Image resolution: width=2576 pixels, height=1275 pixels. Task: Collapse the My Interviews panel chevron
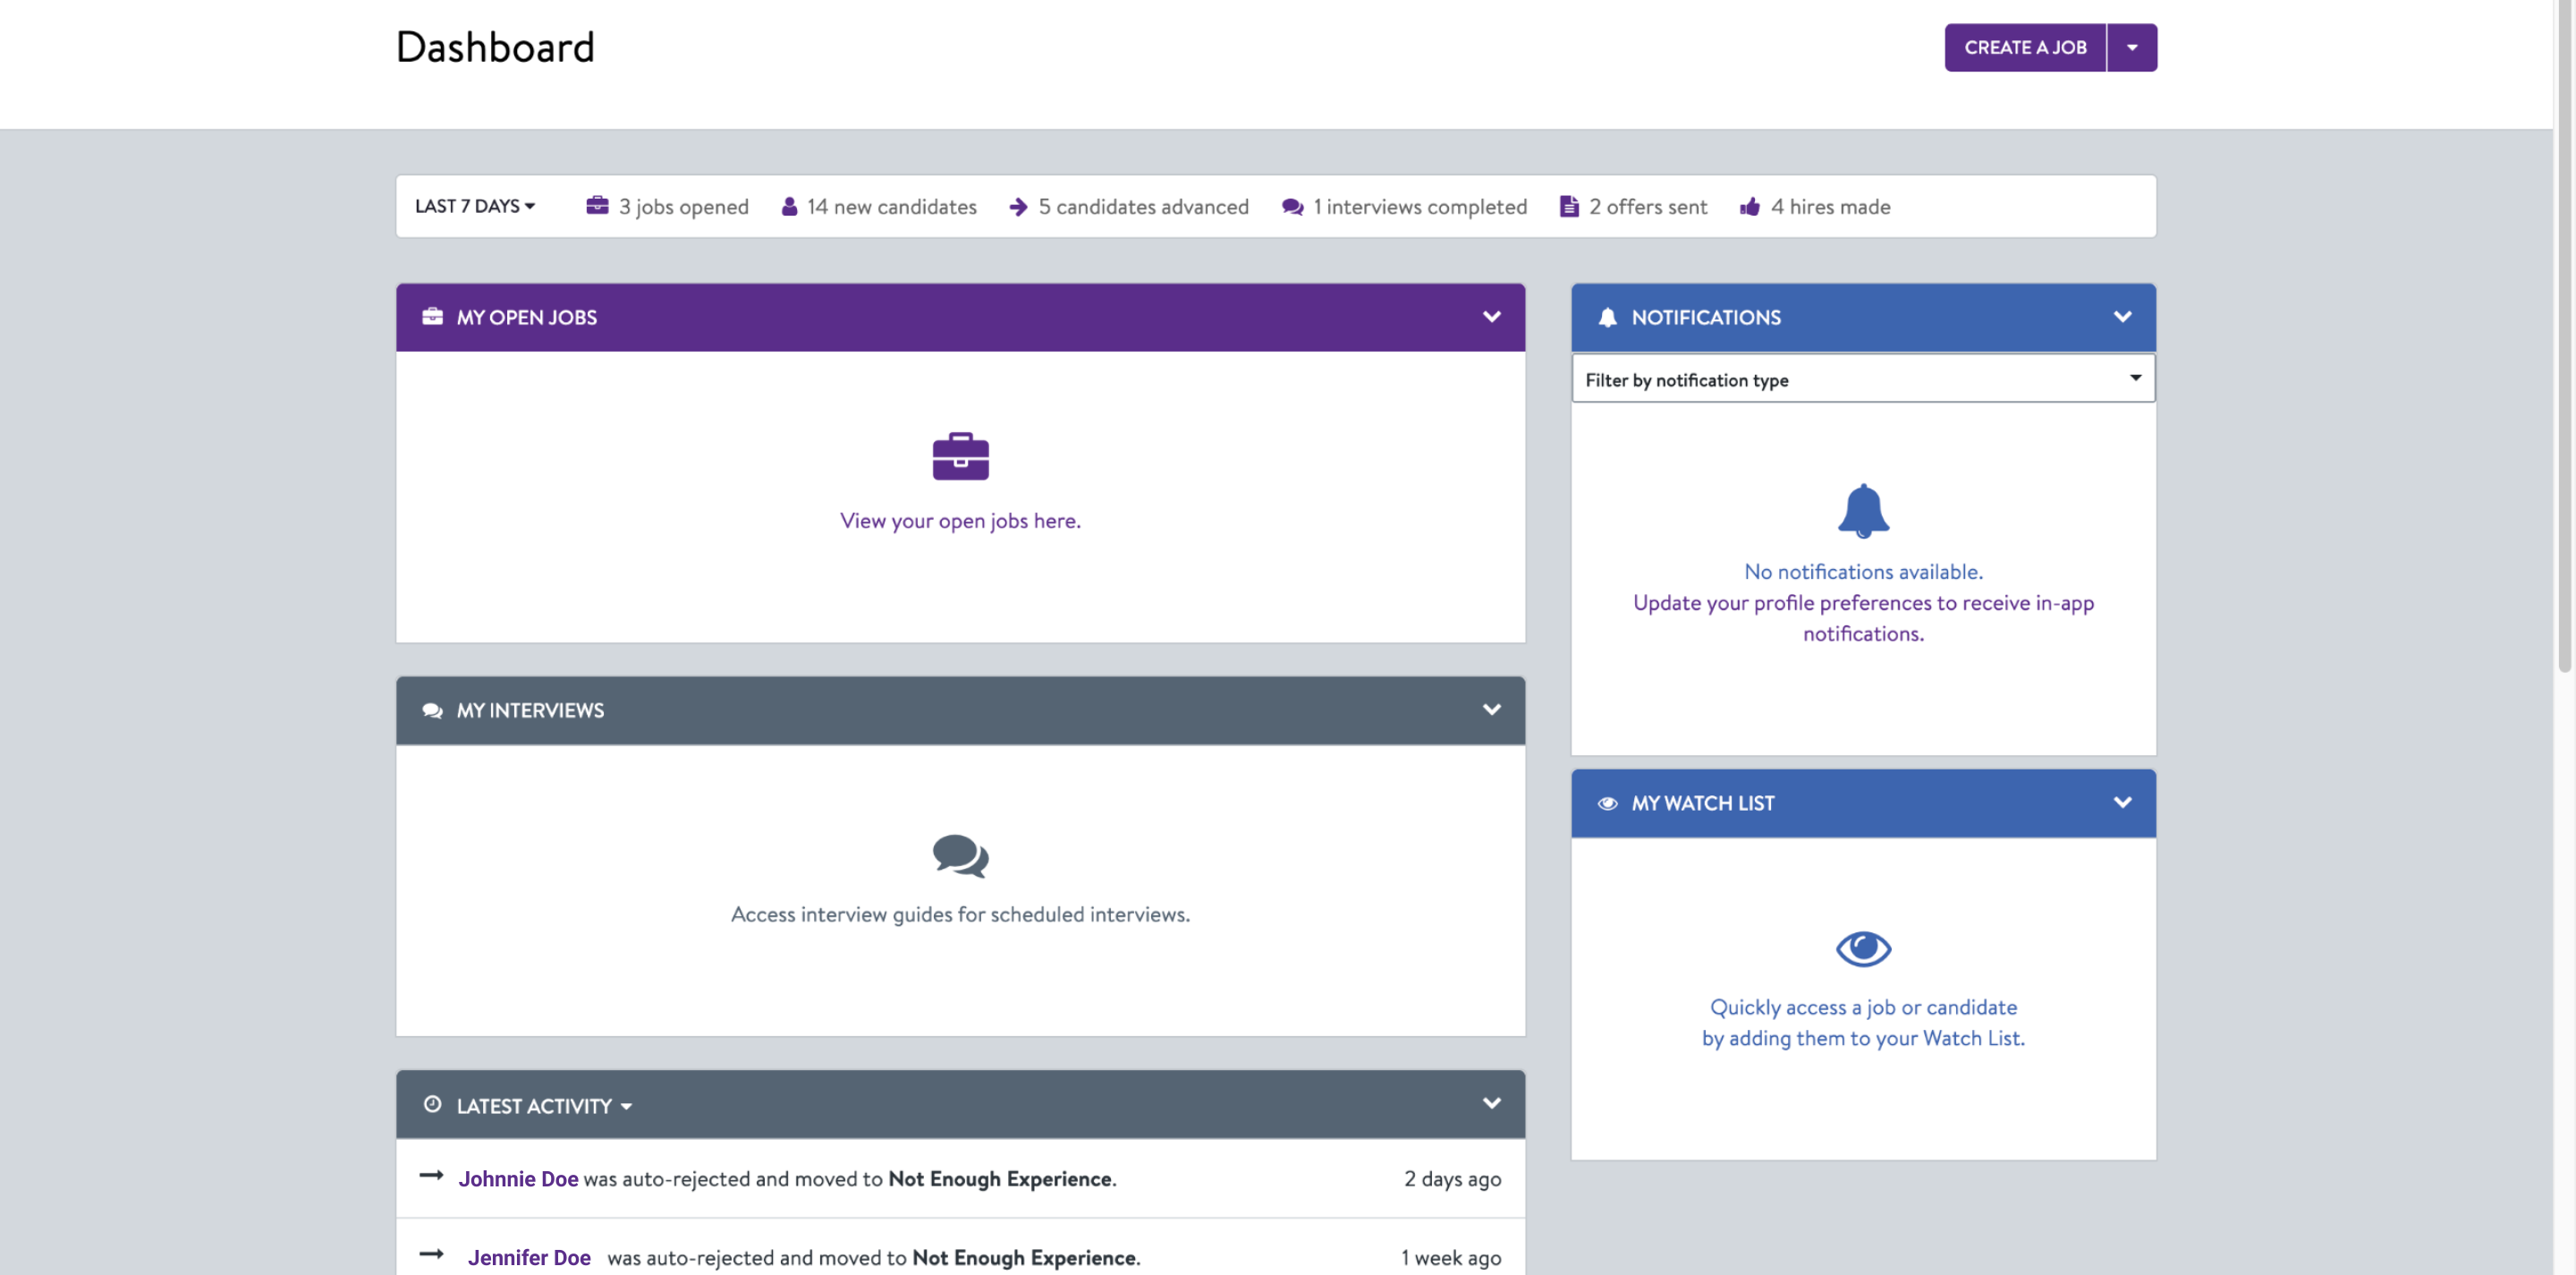(x=1491, y=710)
